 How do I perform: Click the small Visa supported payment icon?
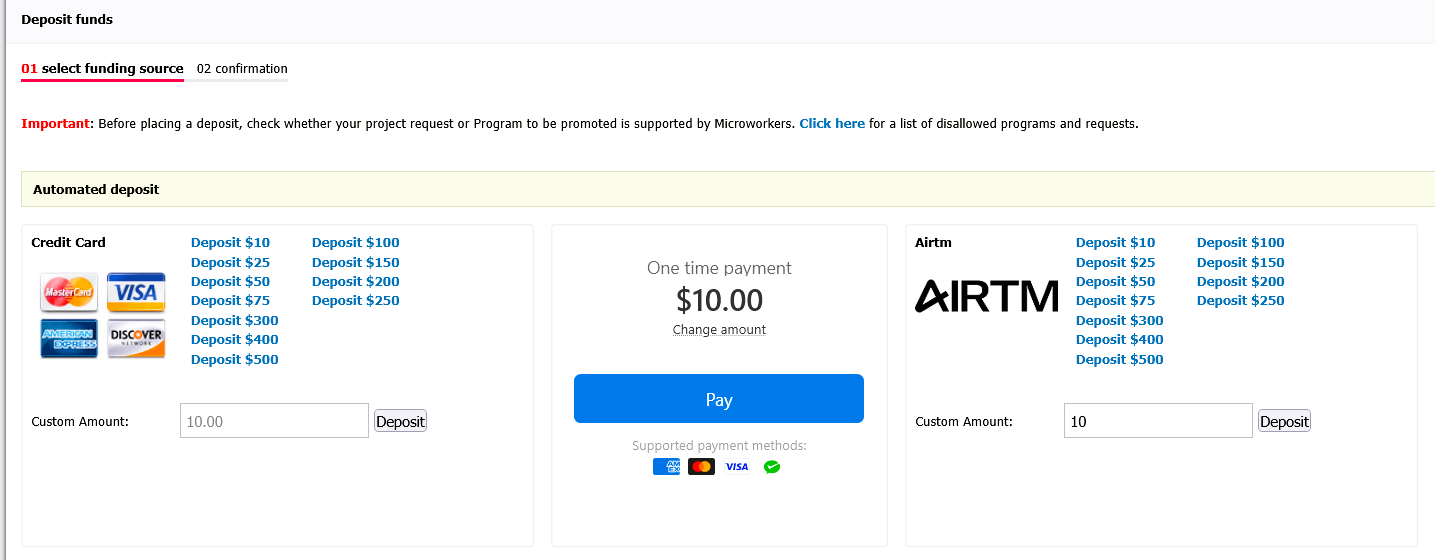(x=737, y=467)
